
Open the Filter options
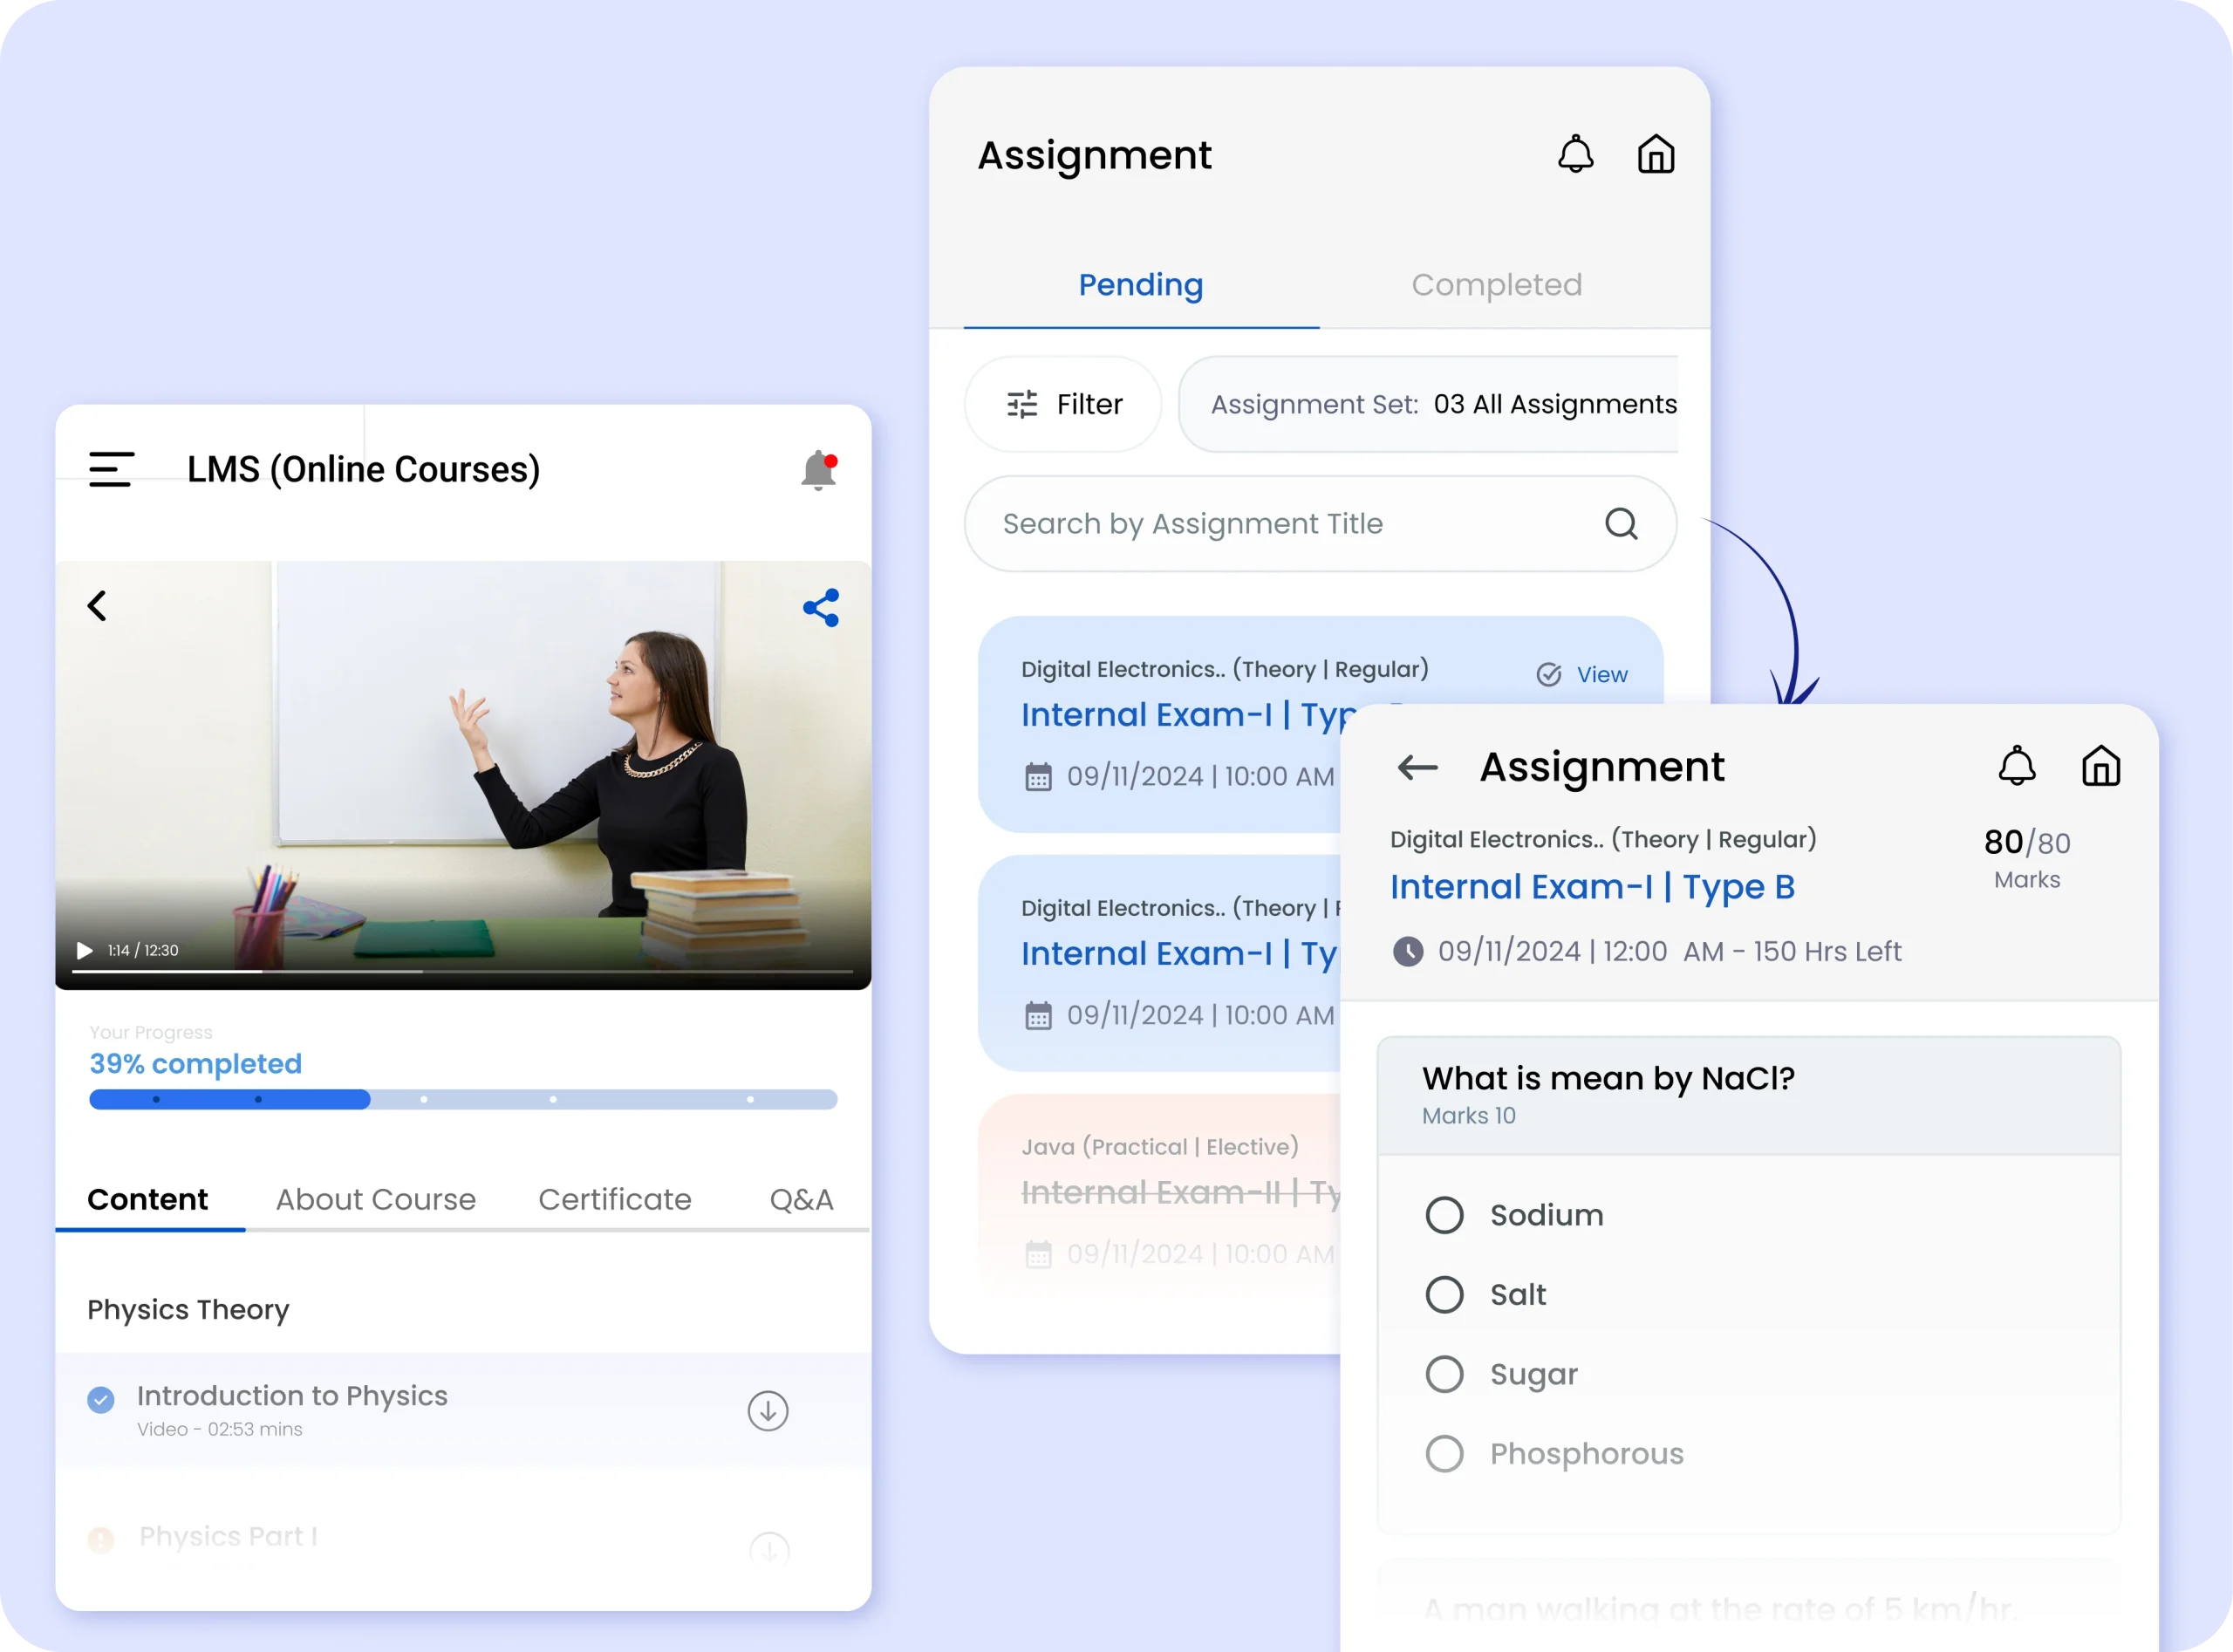pos(1063,405)
